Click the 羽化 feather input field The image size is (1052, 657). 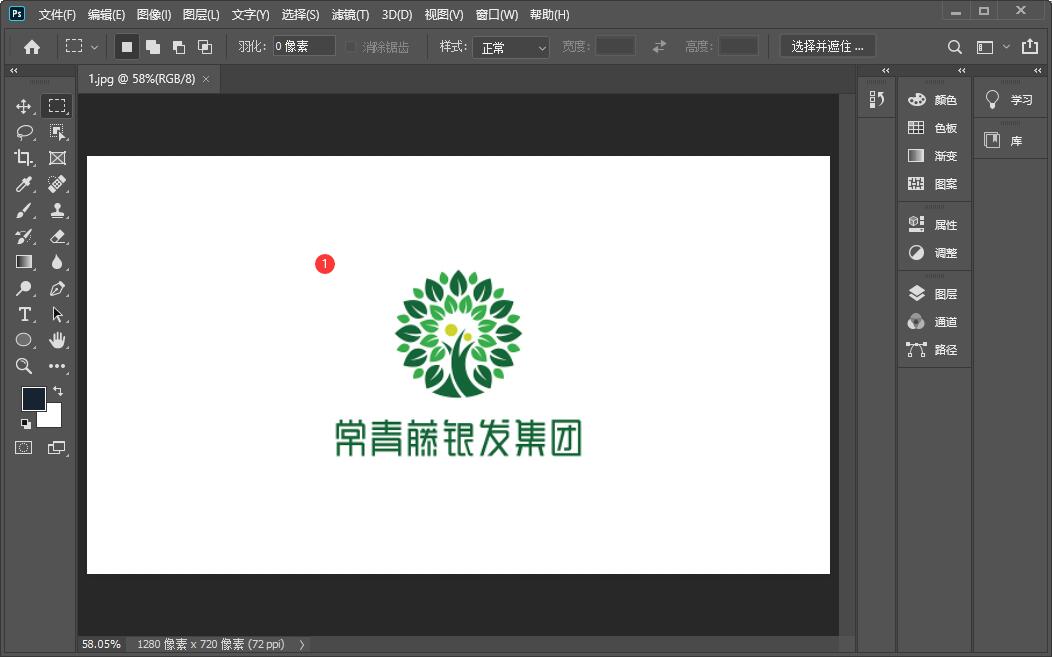[304, 46]
